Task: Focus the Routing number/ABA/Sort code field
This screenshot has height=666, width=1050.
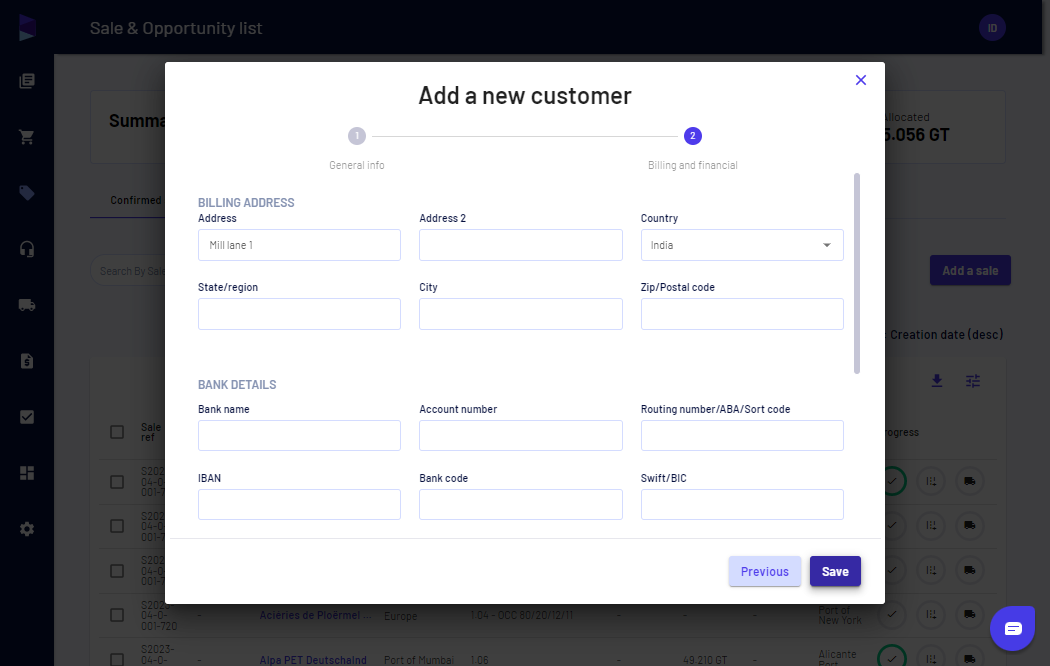Action: [x=741, y=436]
